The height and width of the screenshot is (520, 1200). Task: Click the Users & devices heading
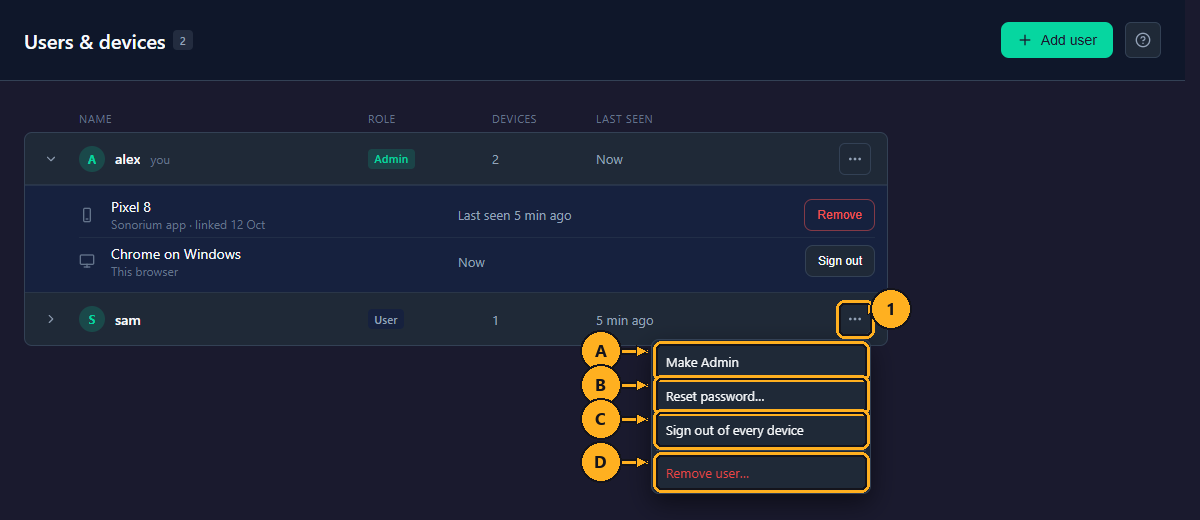pyautogui.click(x=95, y=42)
